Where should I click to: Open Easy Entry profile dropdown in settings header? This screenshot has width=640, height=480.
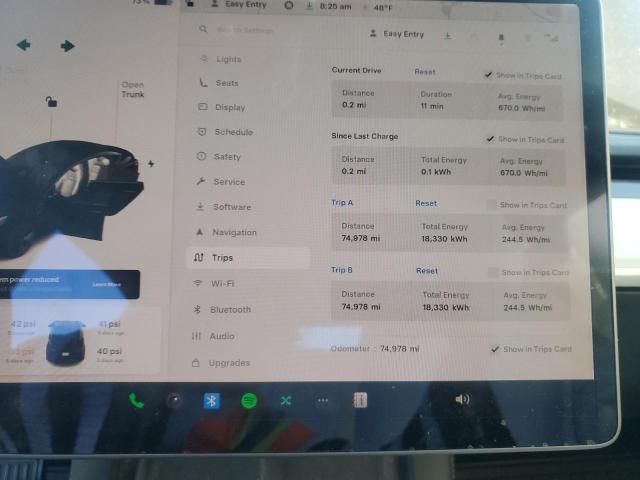pyautogui.click(x=397, y=34)
